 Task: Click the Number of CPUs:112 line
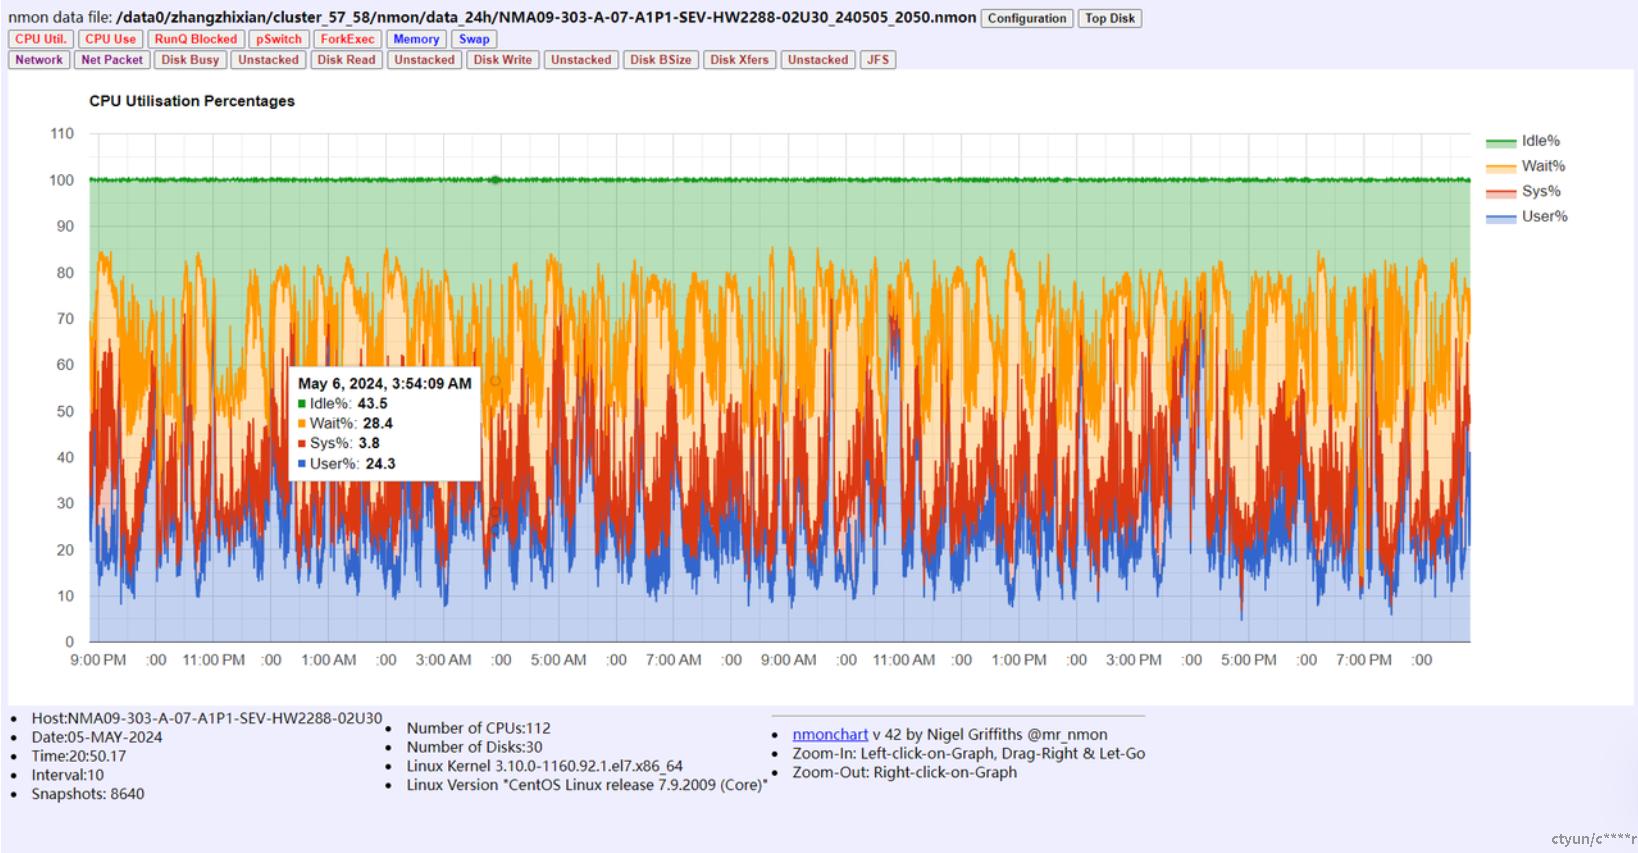tap(478, 728)
